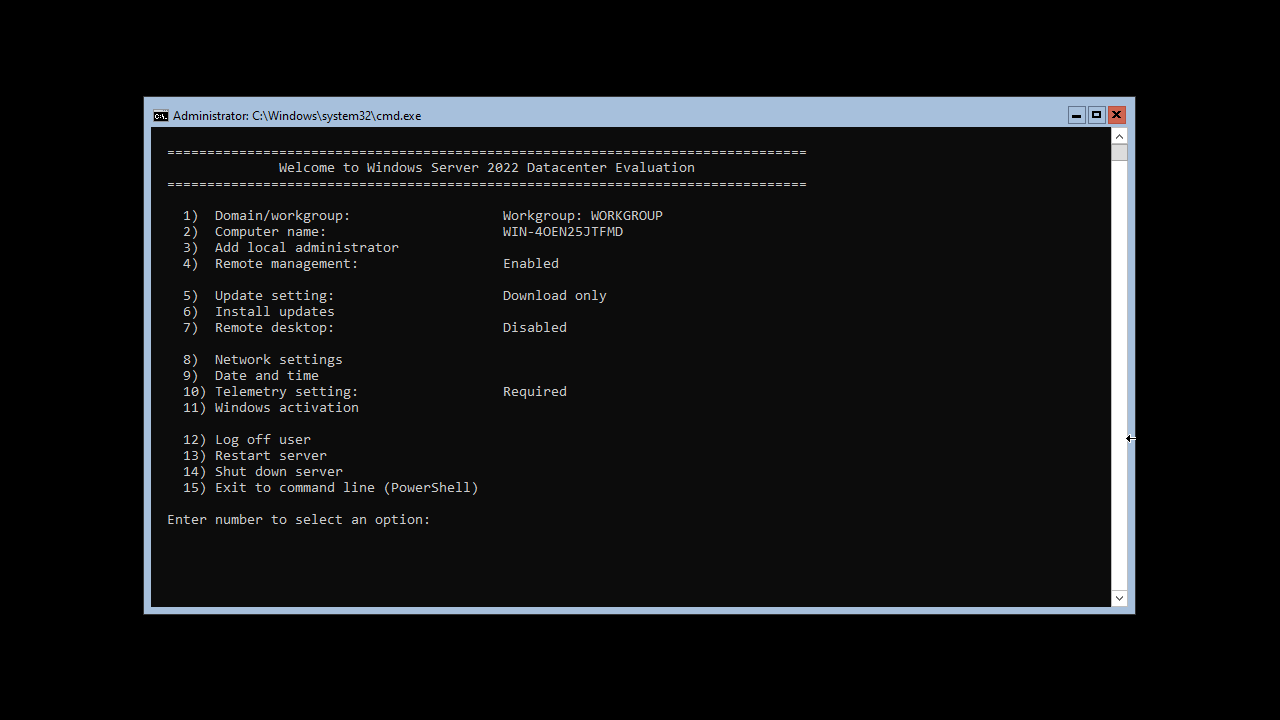Viewport: 1280px width, 720px height.
Task: Click the 'Welcome to Windows Server 2022 Datacenter Evaluation' heading
Action: [x=487, y=168]
